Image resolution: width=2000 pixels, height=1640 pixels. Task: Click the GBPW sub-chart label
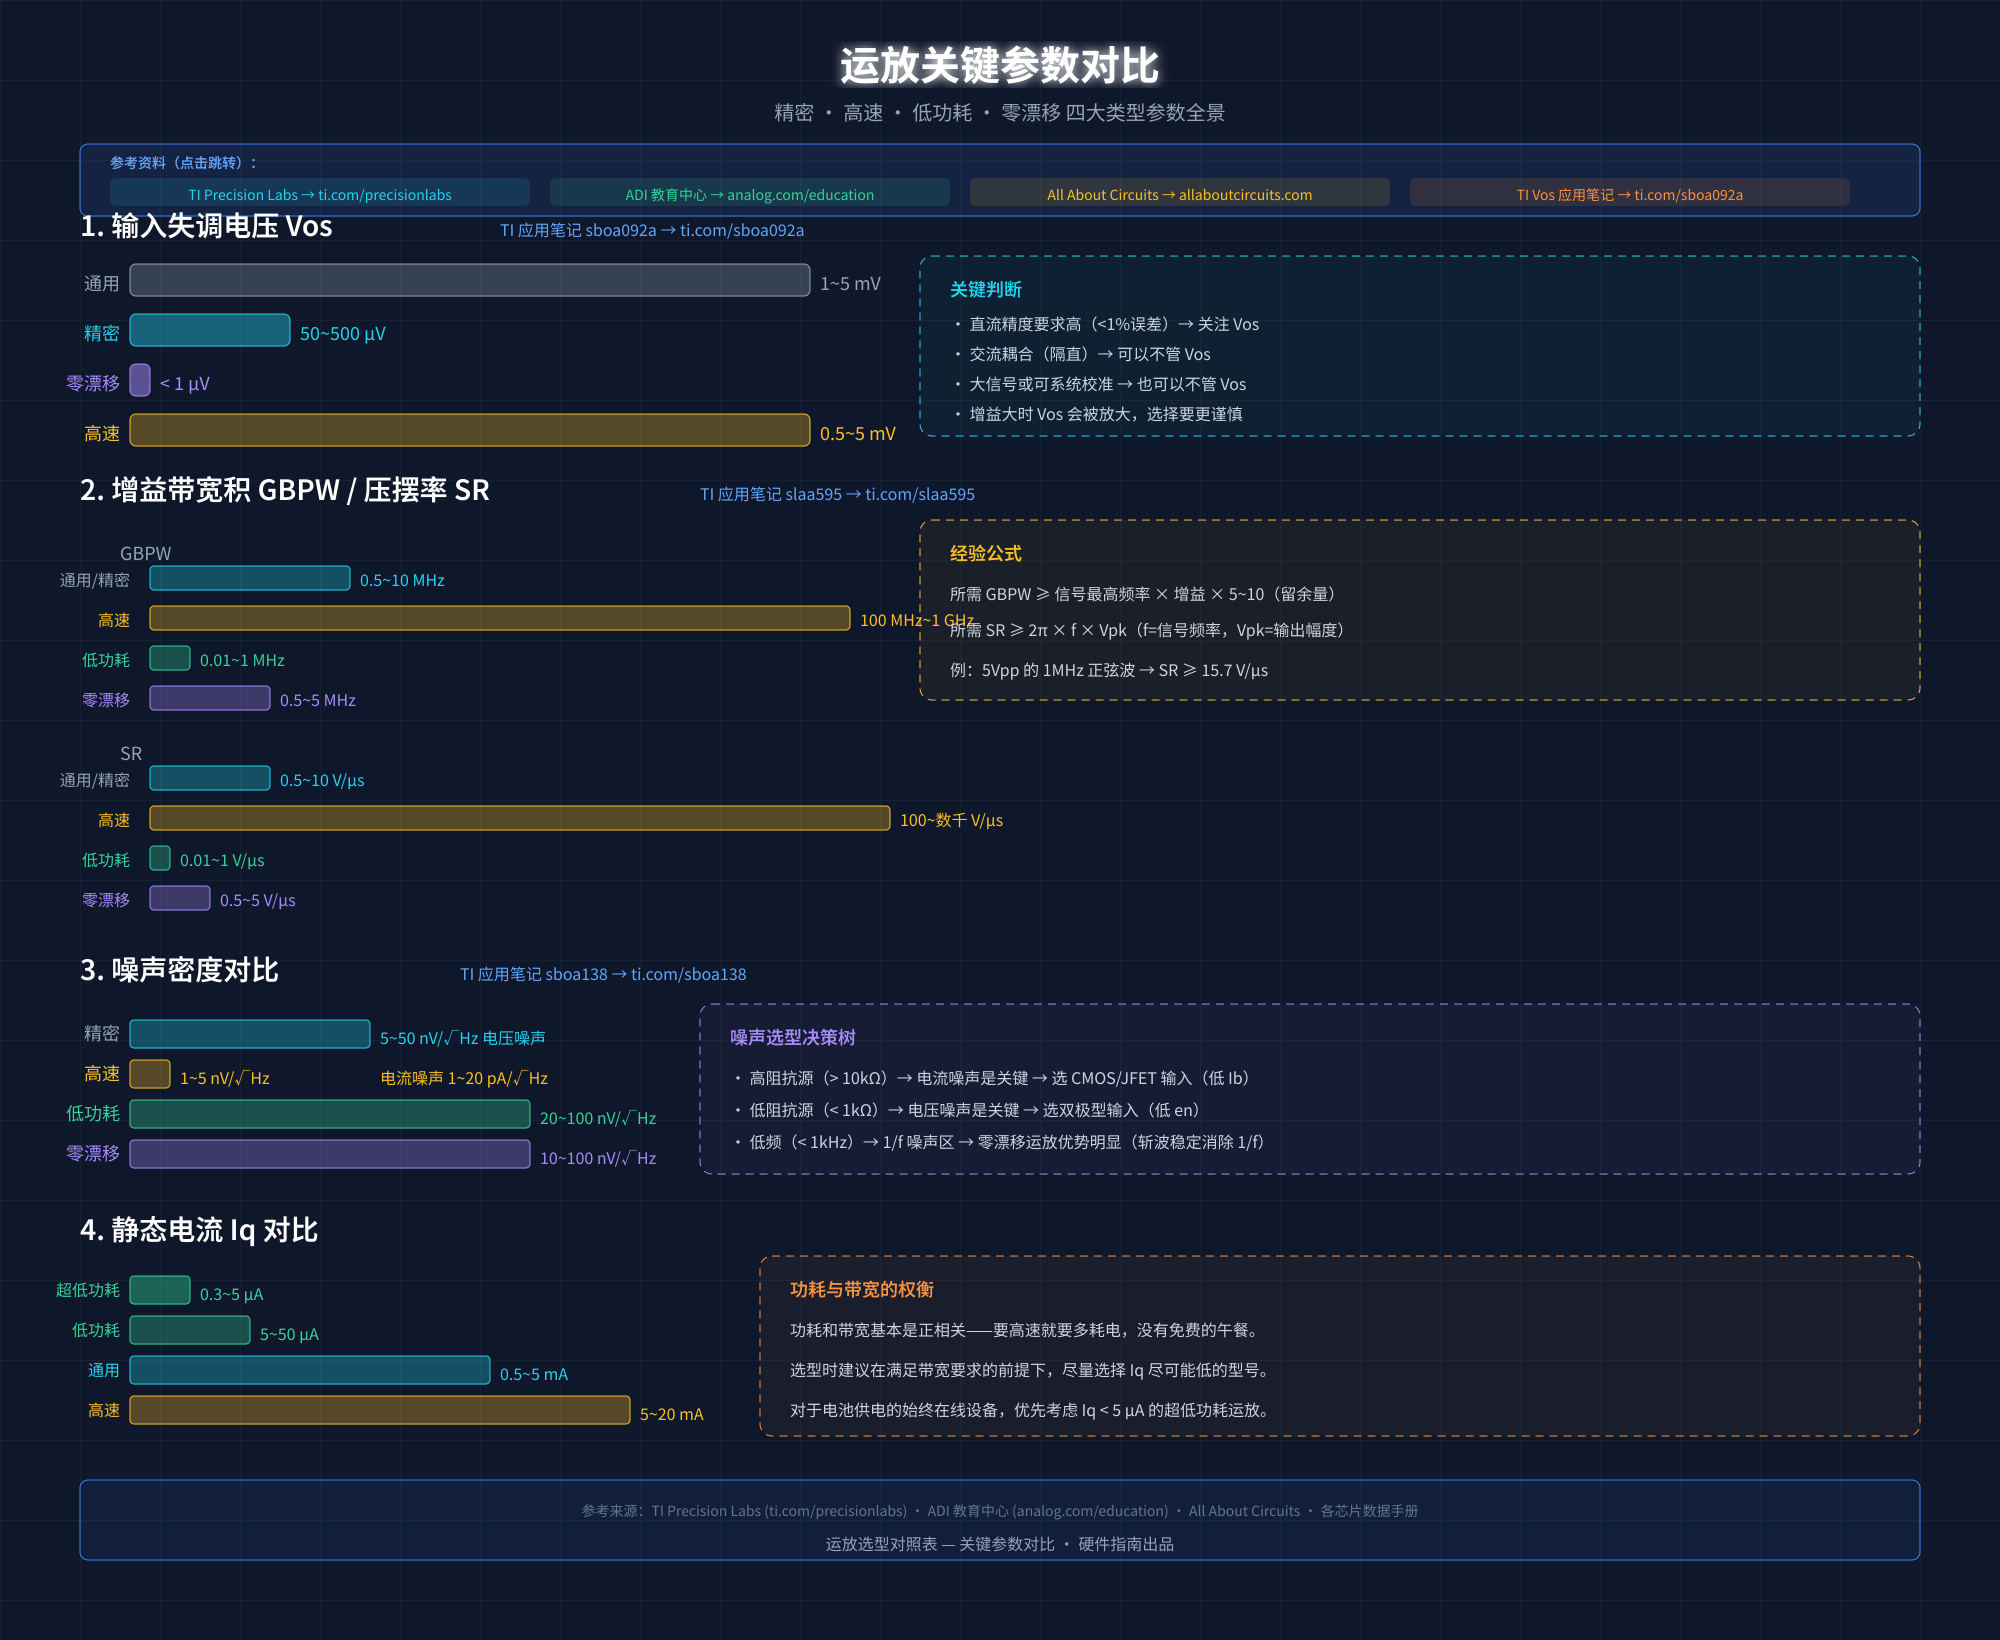pos(146,553)
